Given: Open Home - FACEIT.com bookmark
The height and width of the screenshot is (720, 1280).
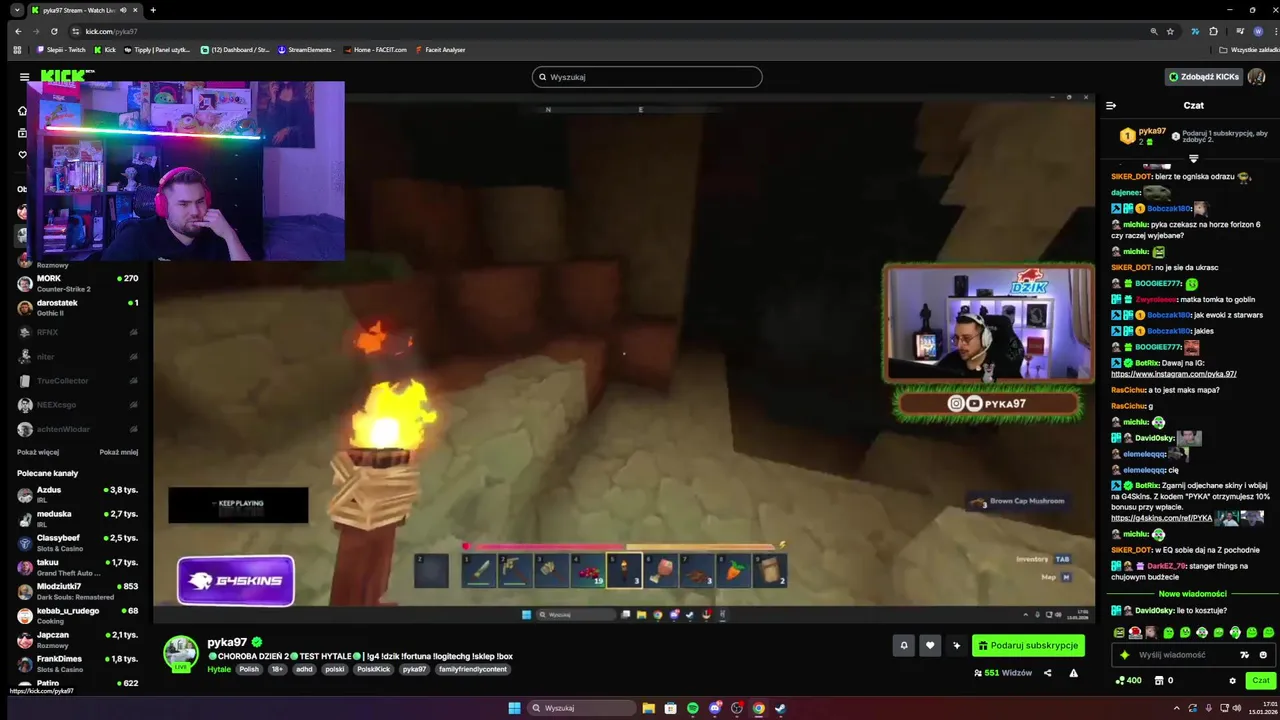Looking at the screenshot, I should pyautogui.click(x=374, y=49).
